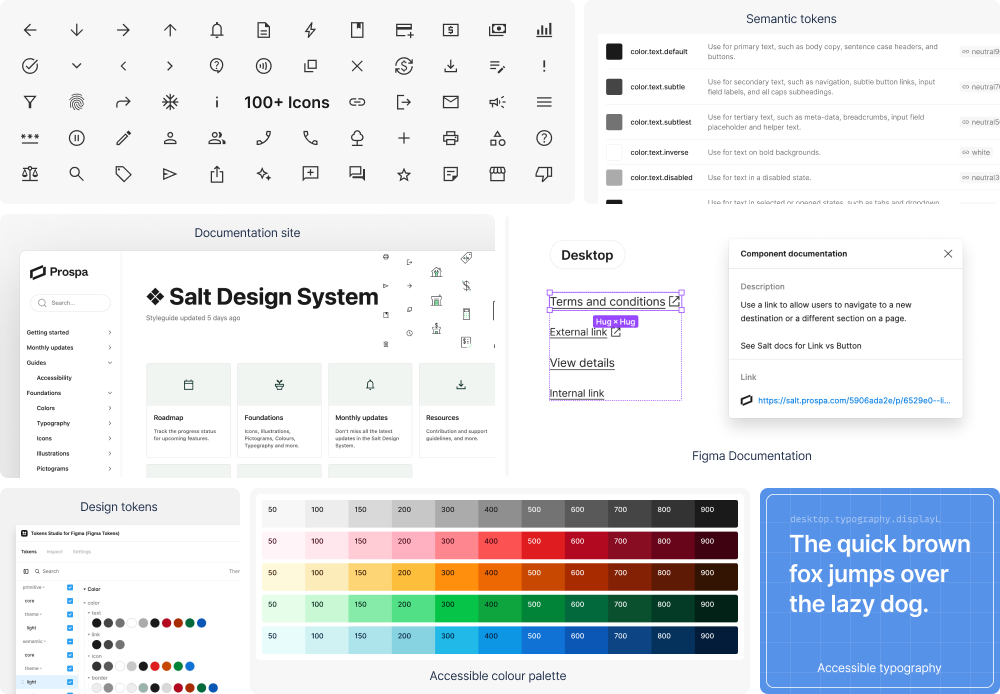Switch to the Inspect tab in Tokens Studio
This screenshot has width=1000, height=694.
(x=55, y=552)
